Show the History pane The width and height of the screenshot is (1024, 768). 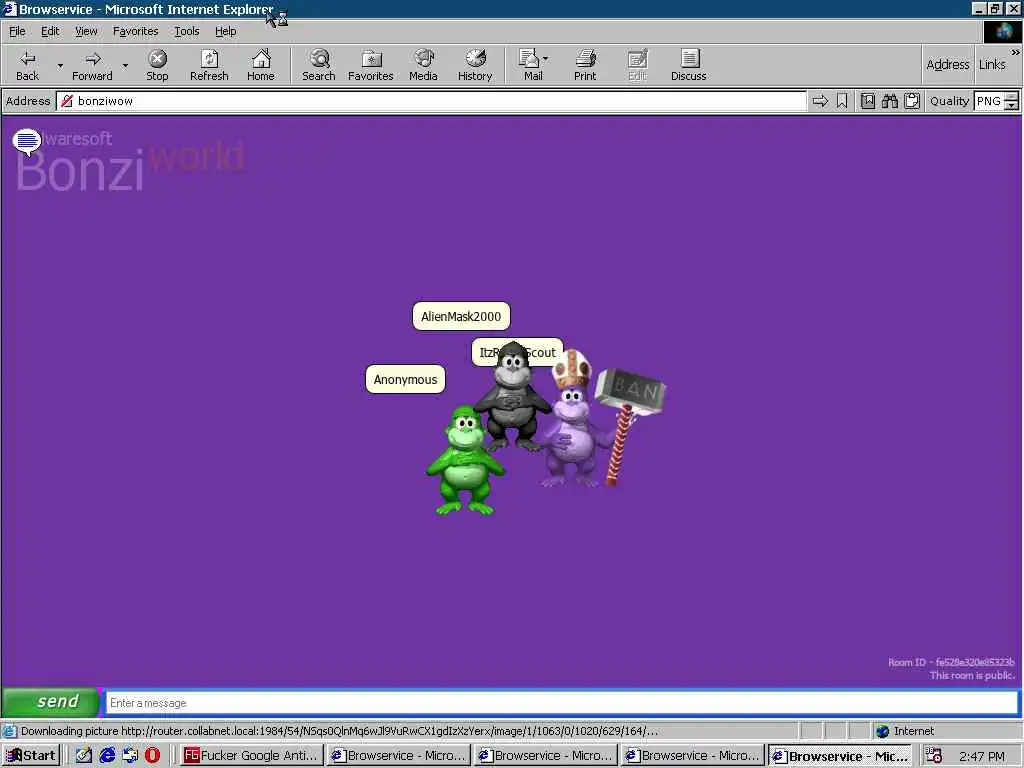(x=475, y=65)
